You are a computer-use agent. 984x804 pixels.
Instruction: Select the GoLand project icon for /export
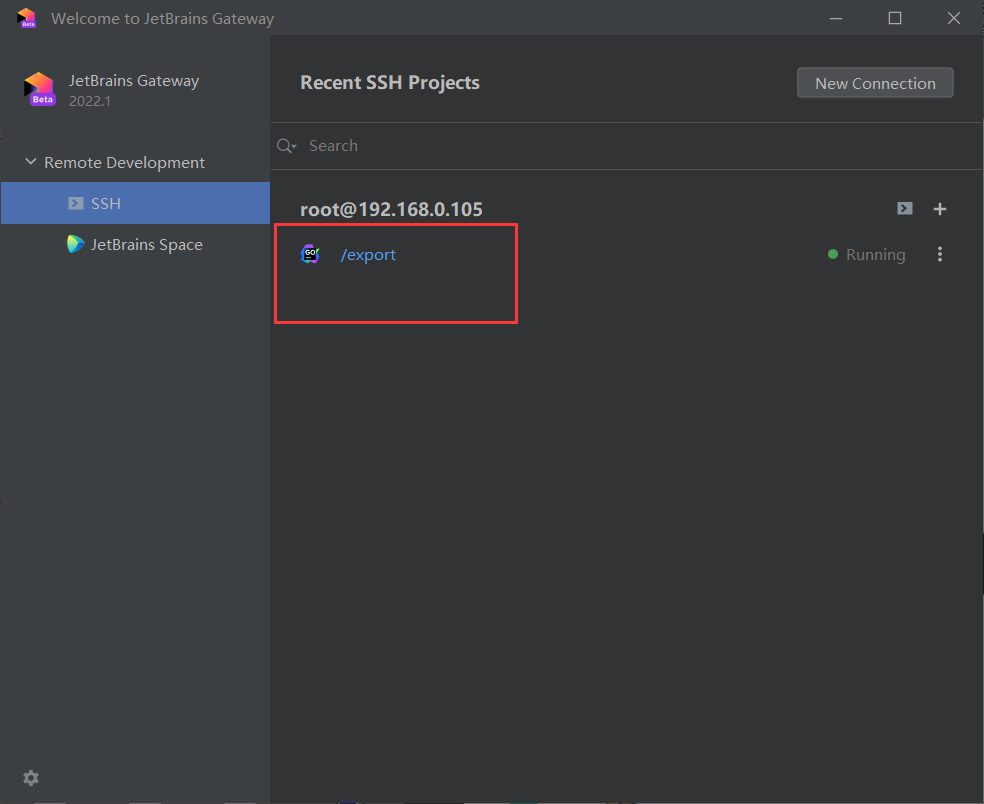click(311, 254)
